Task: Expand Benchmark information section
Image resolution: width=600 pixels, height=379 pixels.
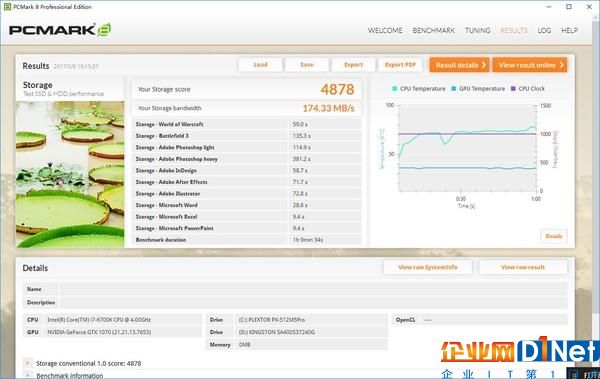Action: pos(27,375)
